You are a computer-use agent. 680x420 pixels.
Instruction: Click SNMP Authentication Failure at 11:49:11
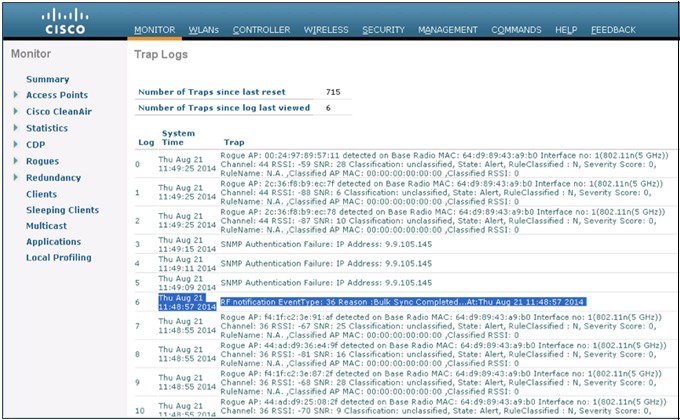pyautogui.click(x=326, y=263)
